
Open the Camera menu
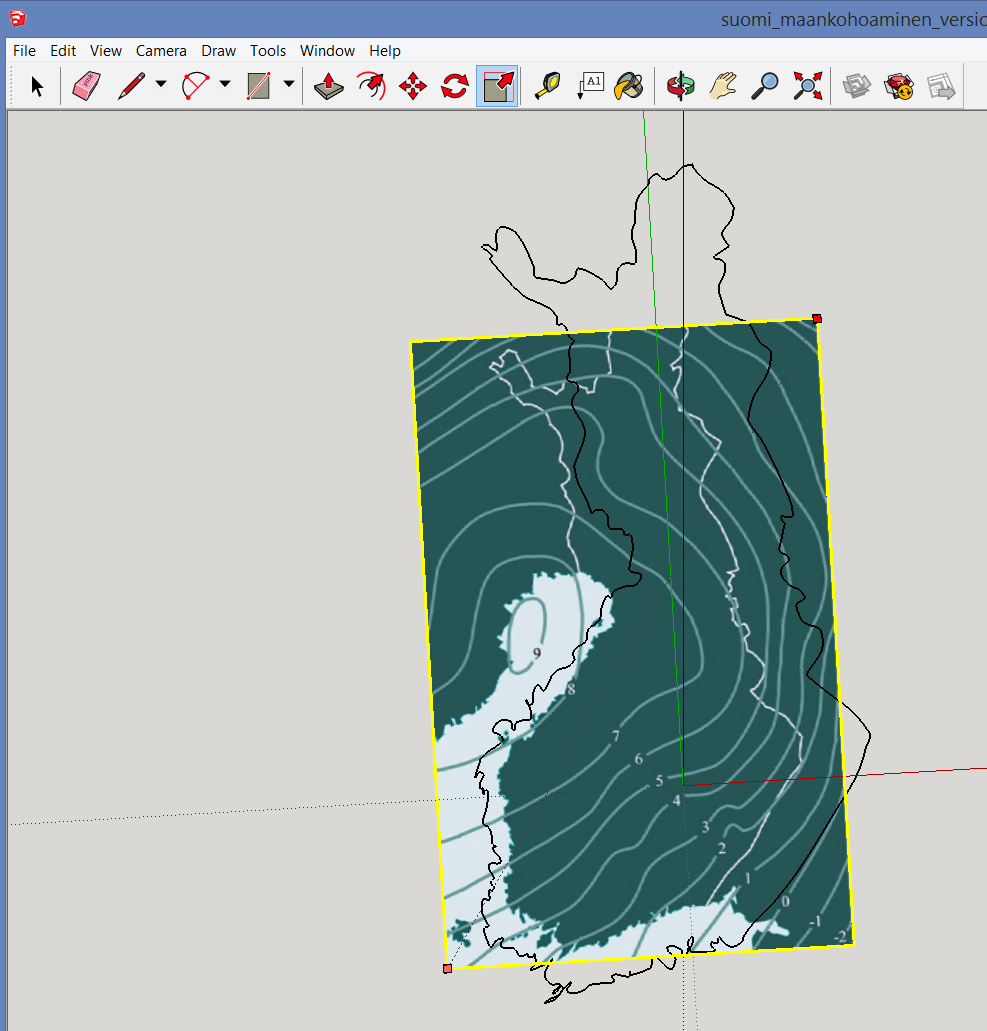(161, 51)
